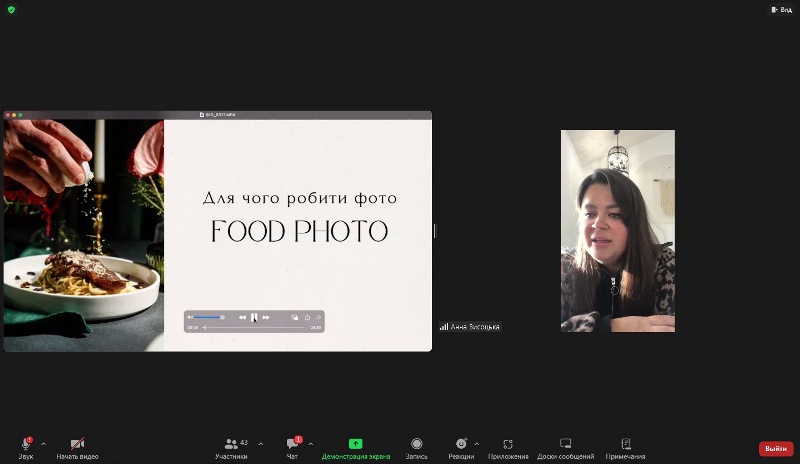Image resolution: width=800 pixels, height=464 pixels.
Task: Open the Участники participants panel
Action: click(231, 448)
